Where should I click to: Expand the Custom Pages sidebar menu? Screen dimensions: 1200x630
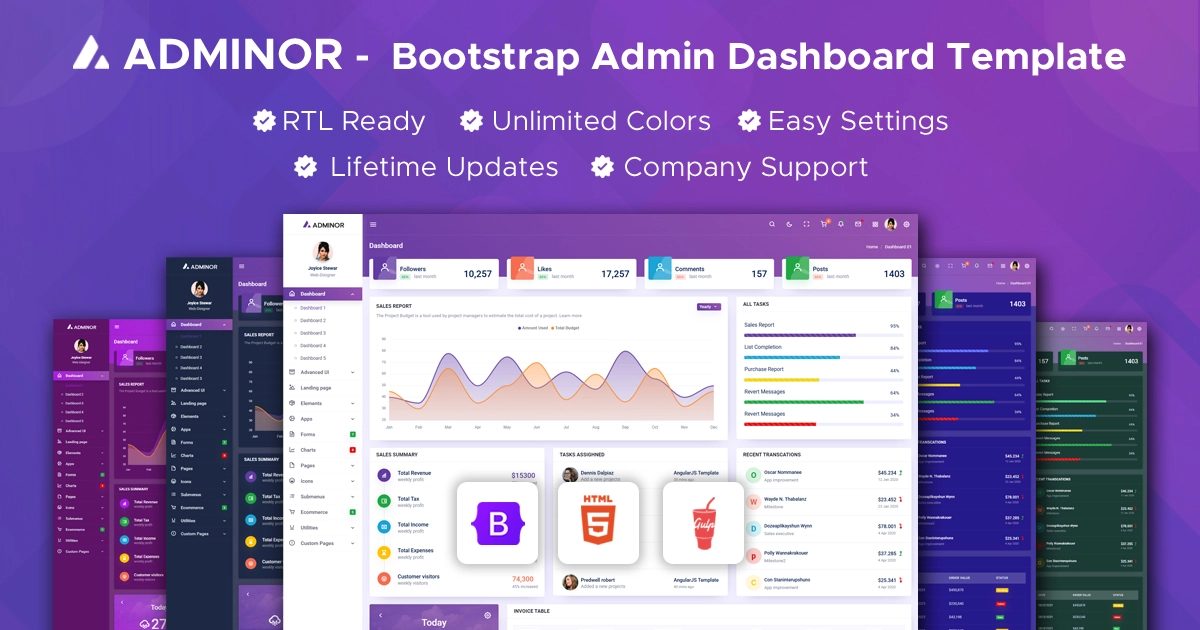pos(322,543)
